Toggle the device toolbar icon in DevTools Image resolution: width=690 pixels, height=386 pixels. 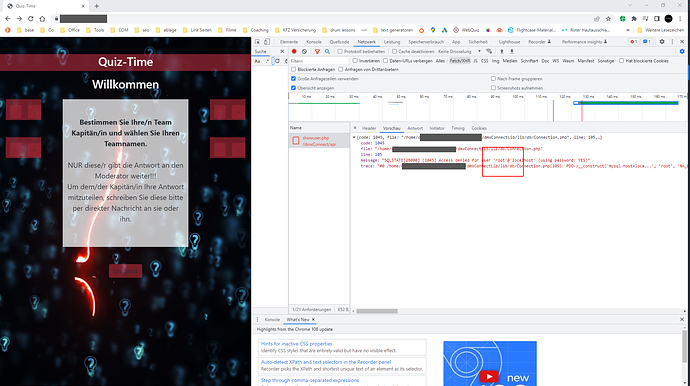coord(267,42)
